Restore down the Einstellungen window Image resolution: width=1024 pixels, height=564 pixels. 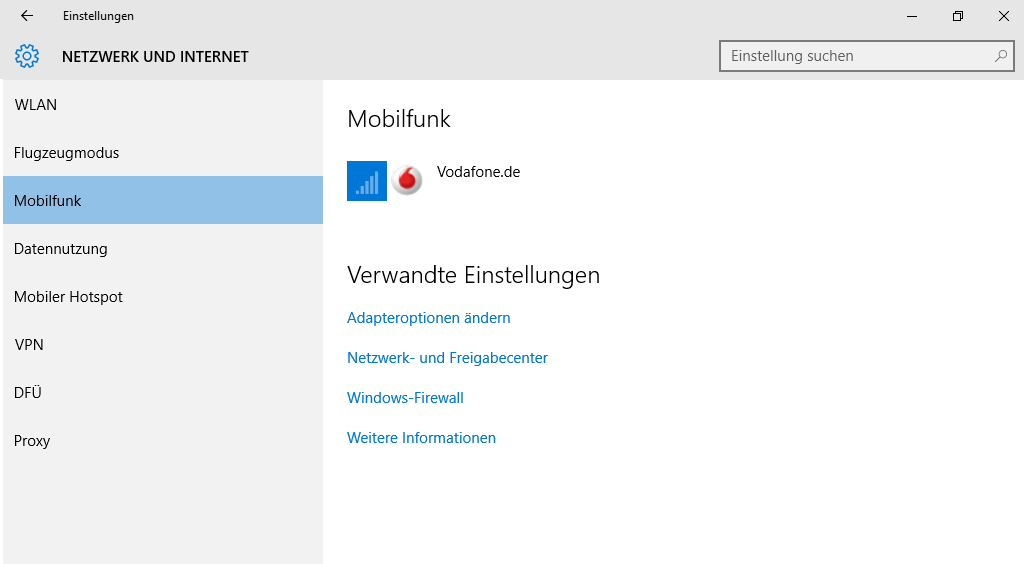pos(957,16)
